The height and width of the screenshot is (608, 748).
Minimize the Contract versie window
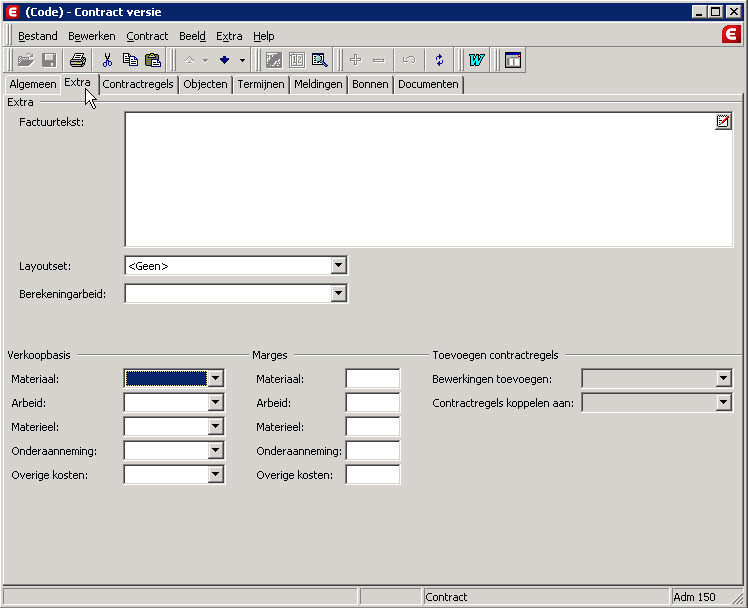(x=699, y=12)
